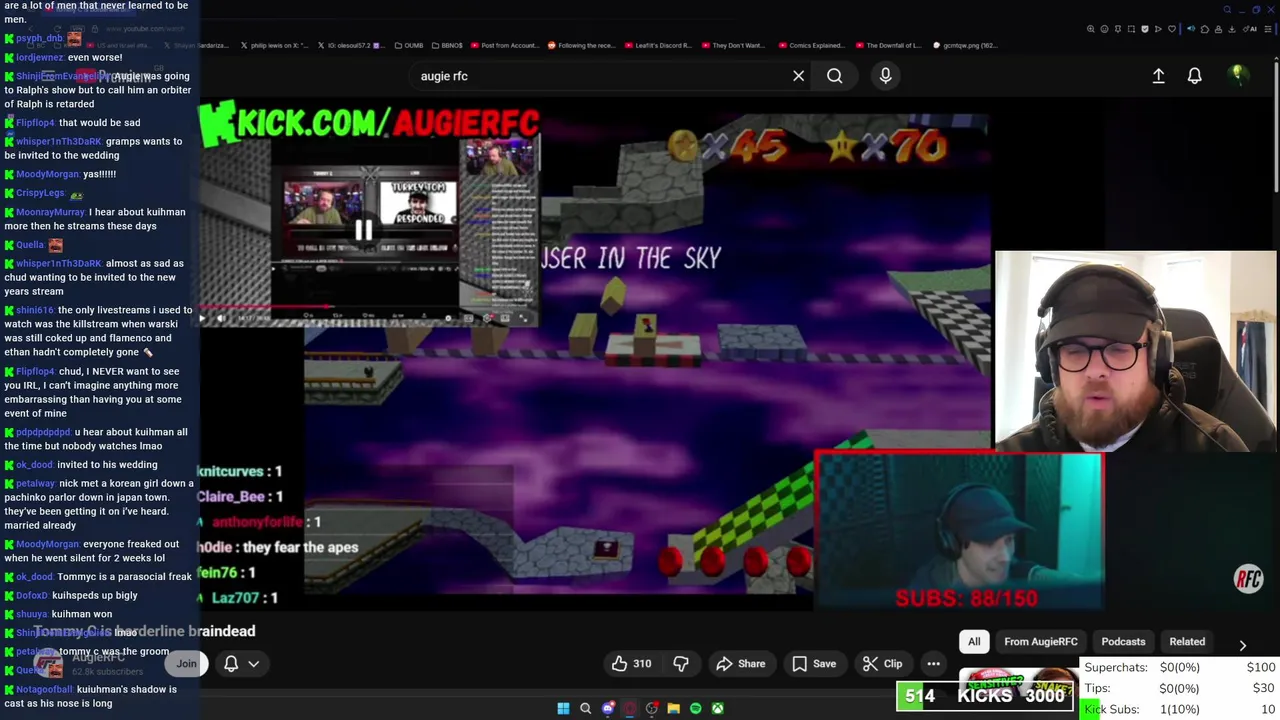Create a Clip of this video
The height and width of the screenshot is (720, 1280).
(883, 664)
